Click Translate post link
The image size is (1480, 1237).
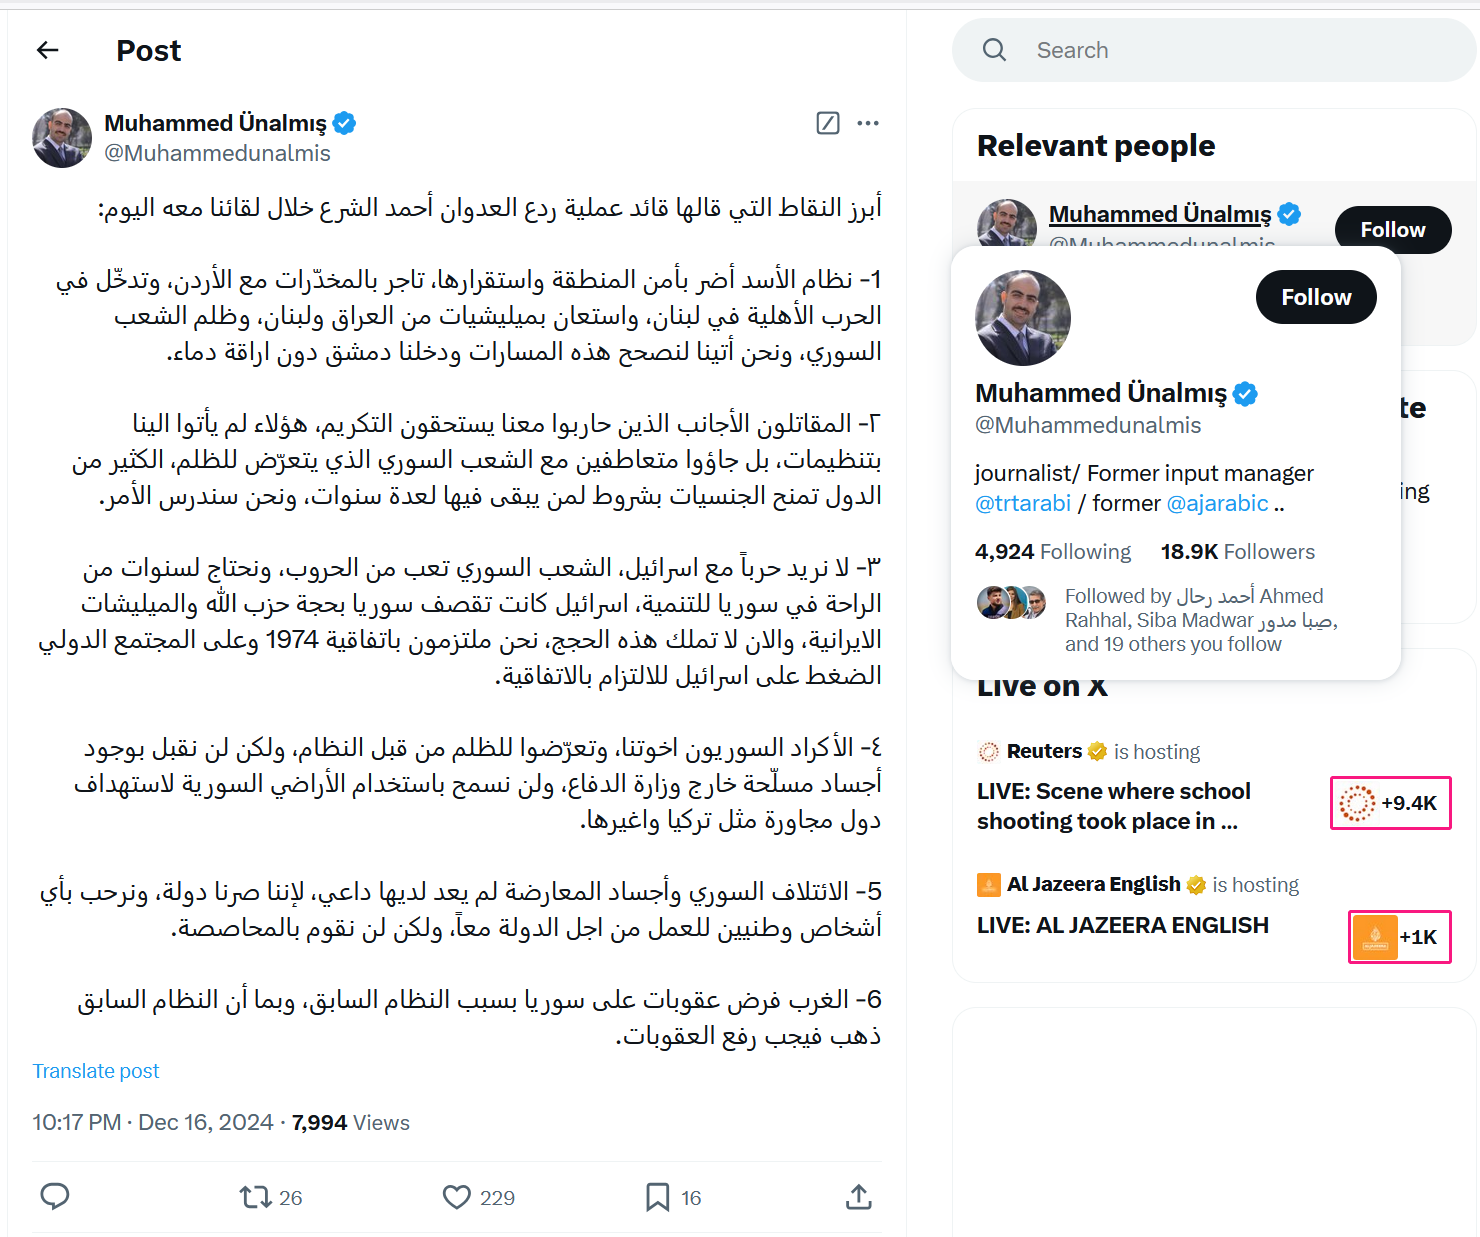pyautogui.click(x=96, y=1071)
